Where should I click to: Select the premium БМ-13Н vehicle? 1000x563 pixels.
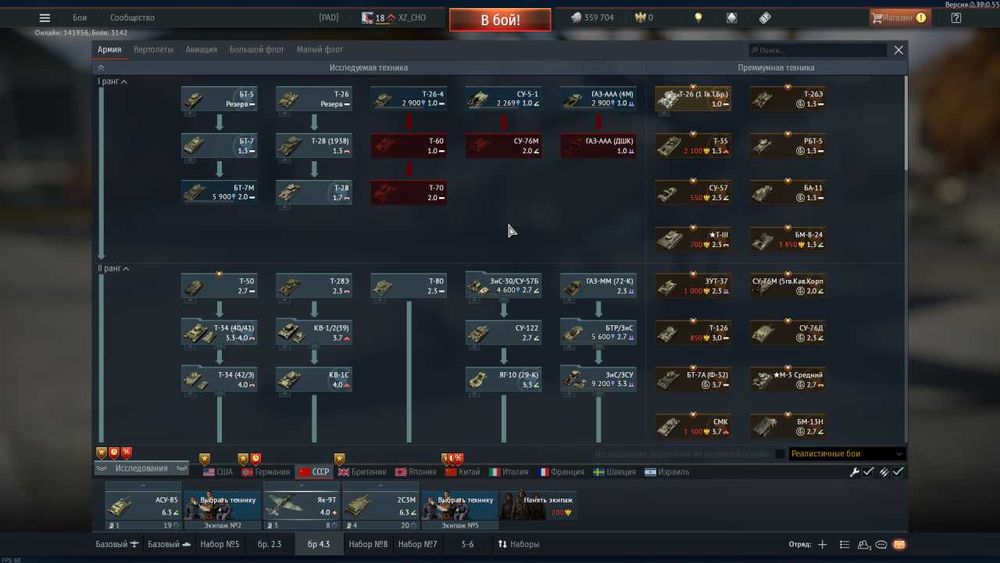click(x=788, y=427)
